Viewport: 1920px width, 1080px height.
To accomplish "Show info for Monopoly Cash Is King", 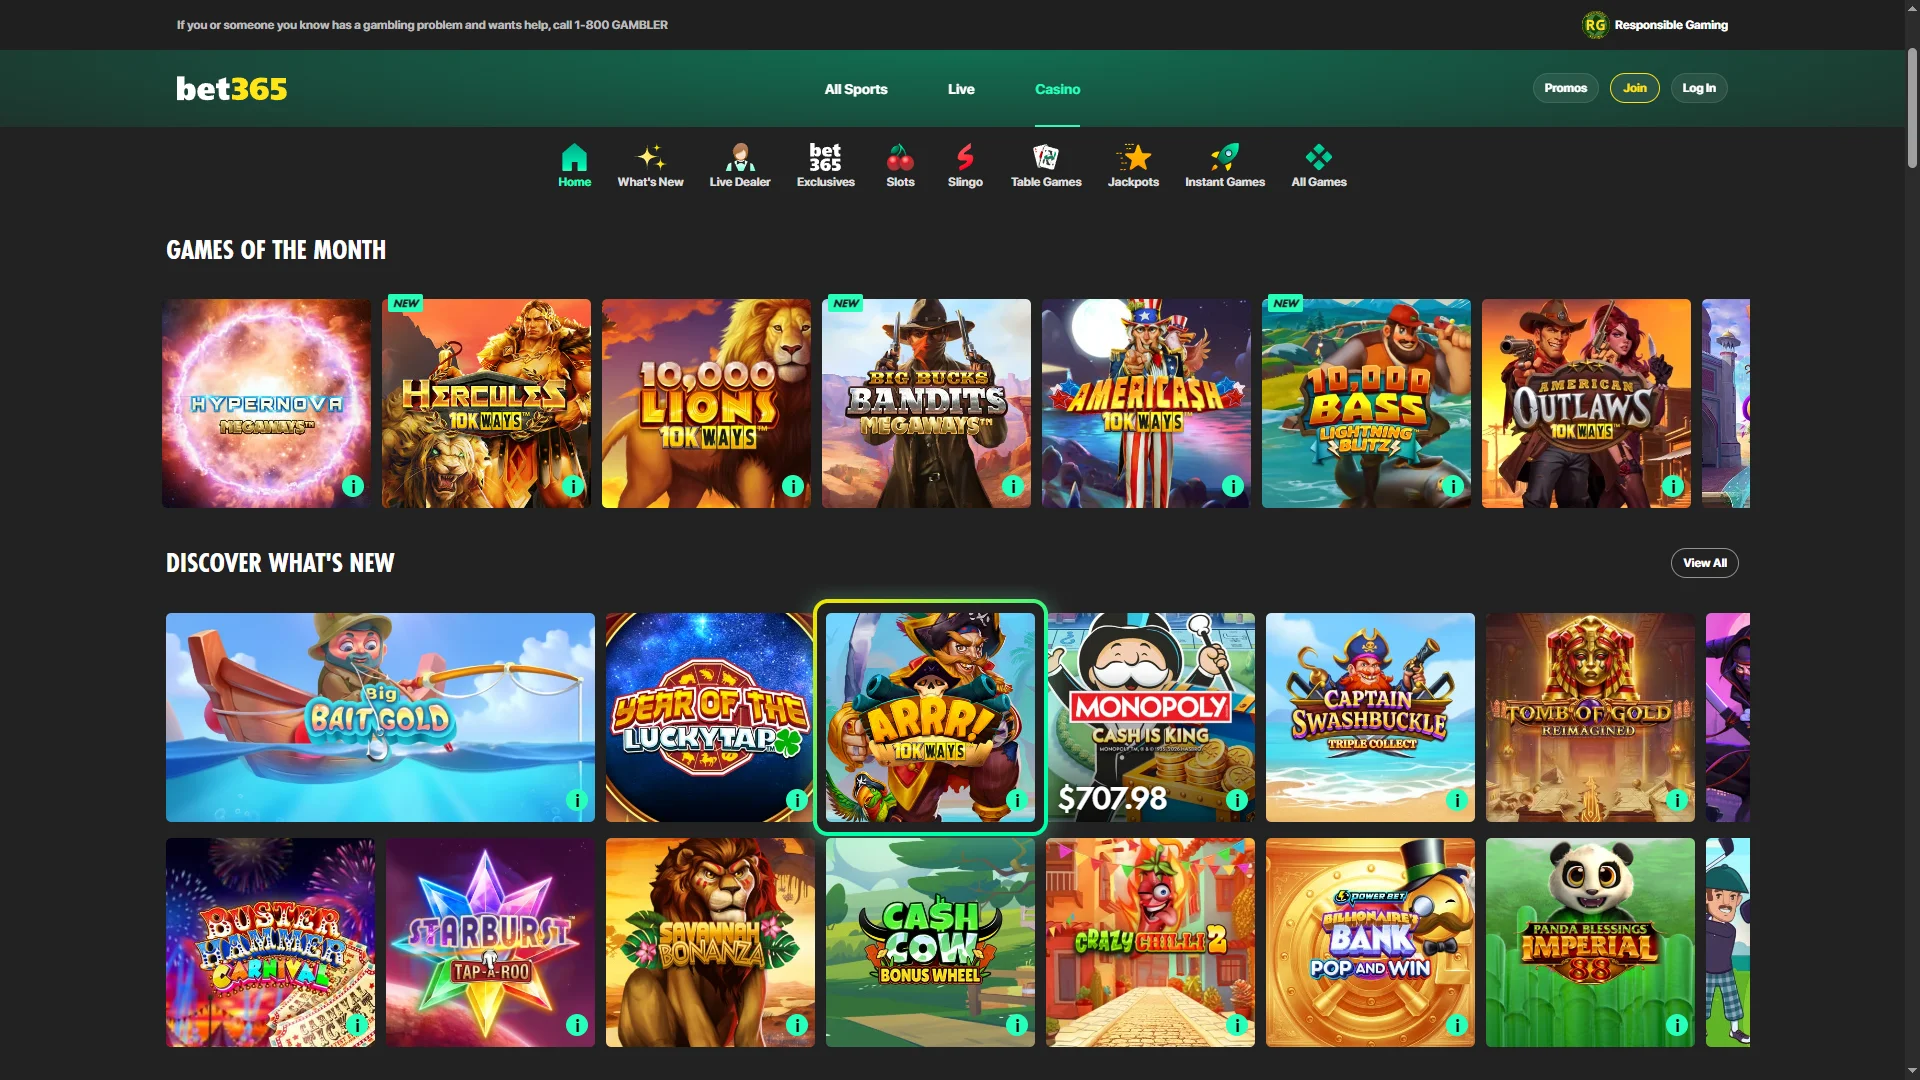I will (1237, 800).
